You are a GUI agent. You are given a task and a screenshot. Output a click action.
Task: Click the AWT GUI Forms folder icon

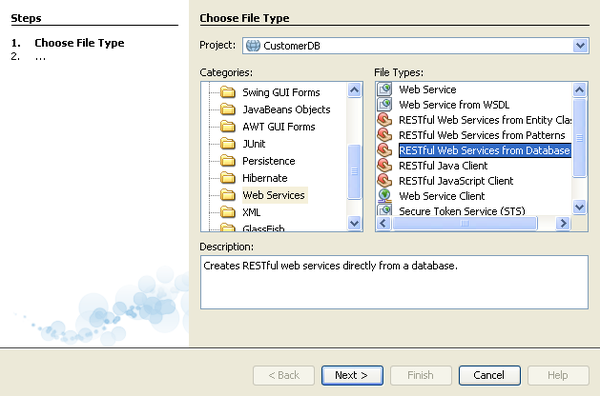coord(228,127)
